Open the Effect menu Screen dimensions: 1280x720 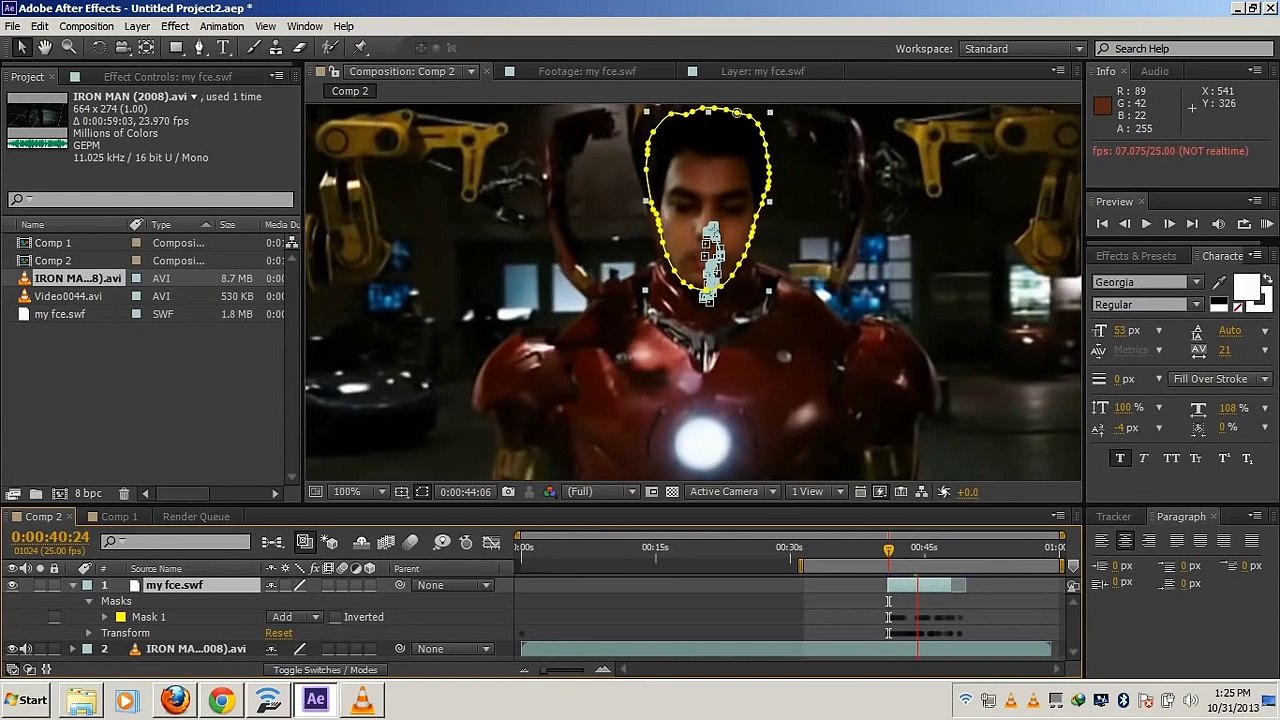[x=175, y=26]
